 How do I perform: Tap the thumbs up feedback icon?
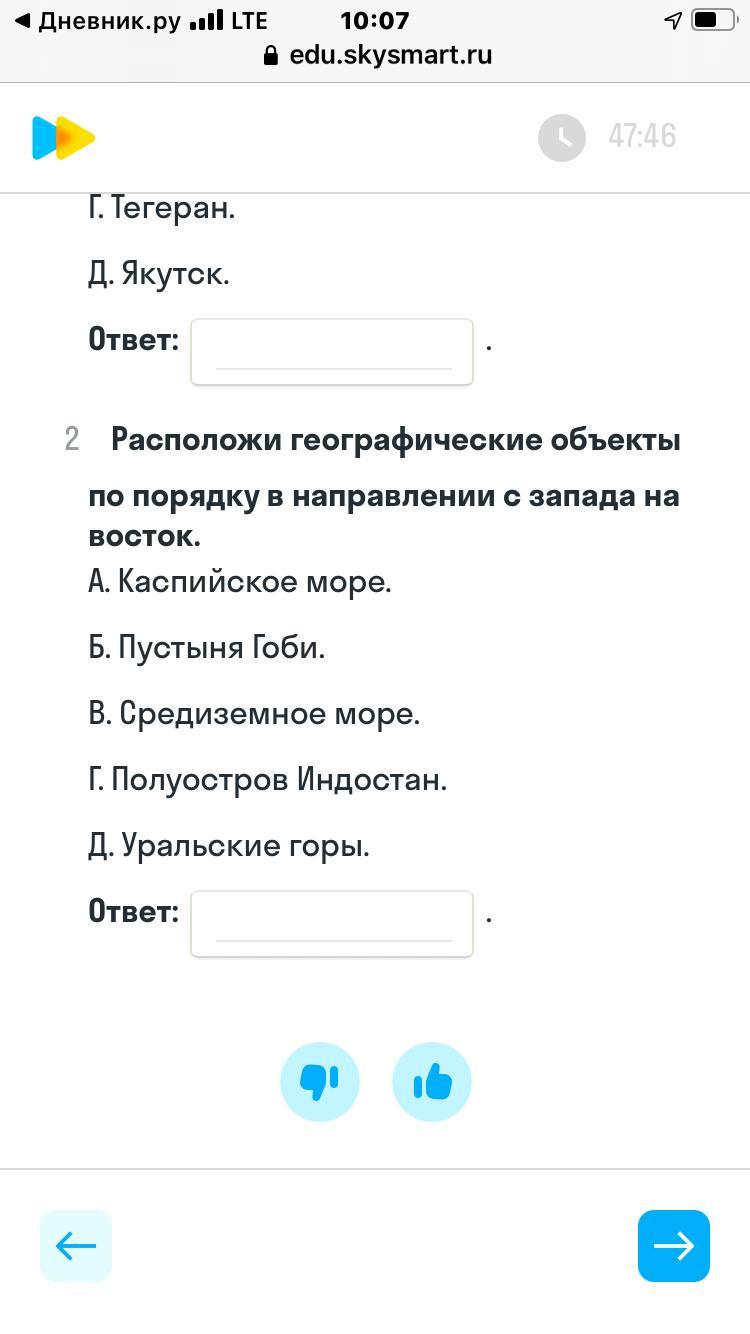(x=432, y=1082)
